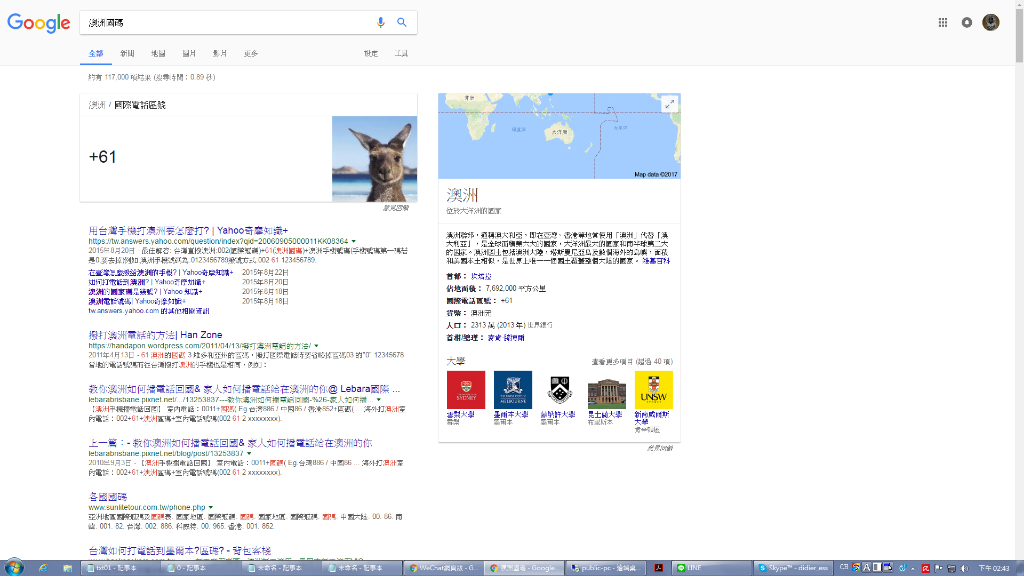1024x576 pixels.
Task: Click the magnifying glass search button
Action: coord(402,22)
